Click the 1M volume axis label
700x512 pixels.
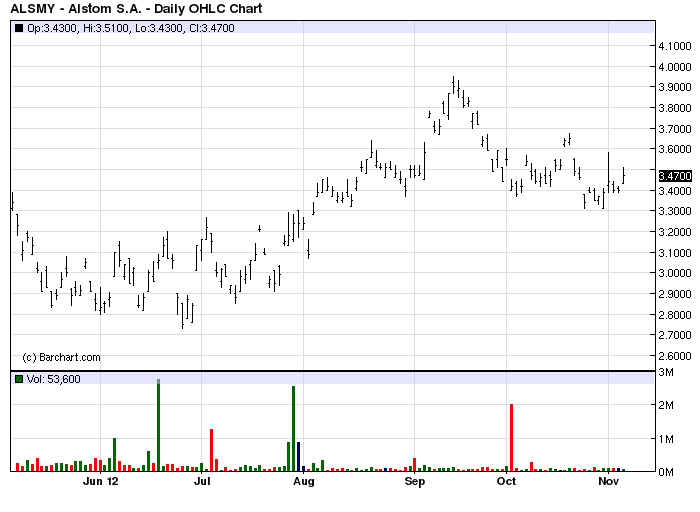click(x=666, y=439)
